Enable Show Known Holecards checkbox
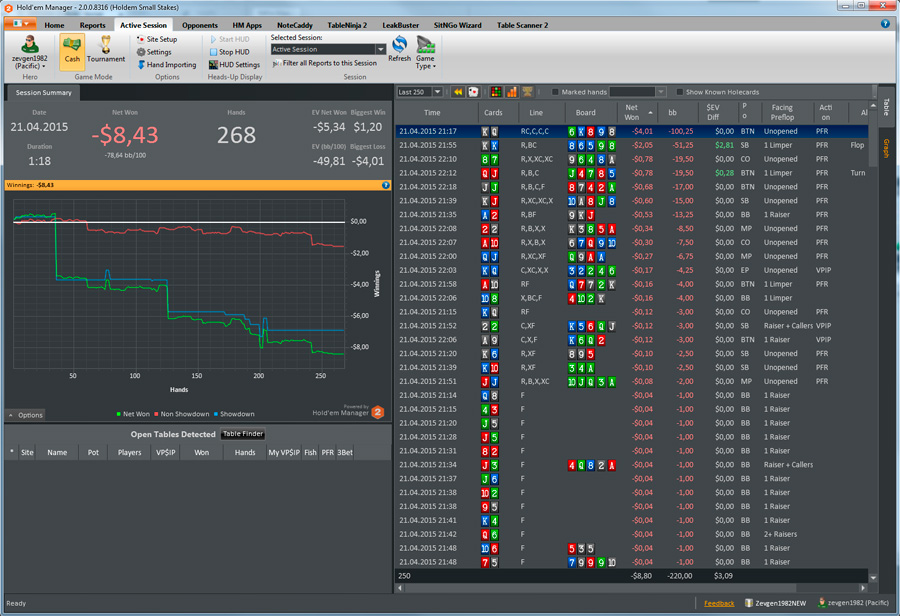 click(680, 92)
